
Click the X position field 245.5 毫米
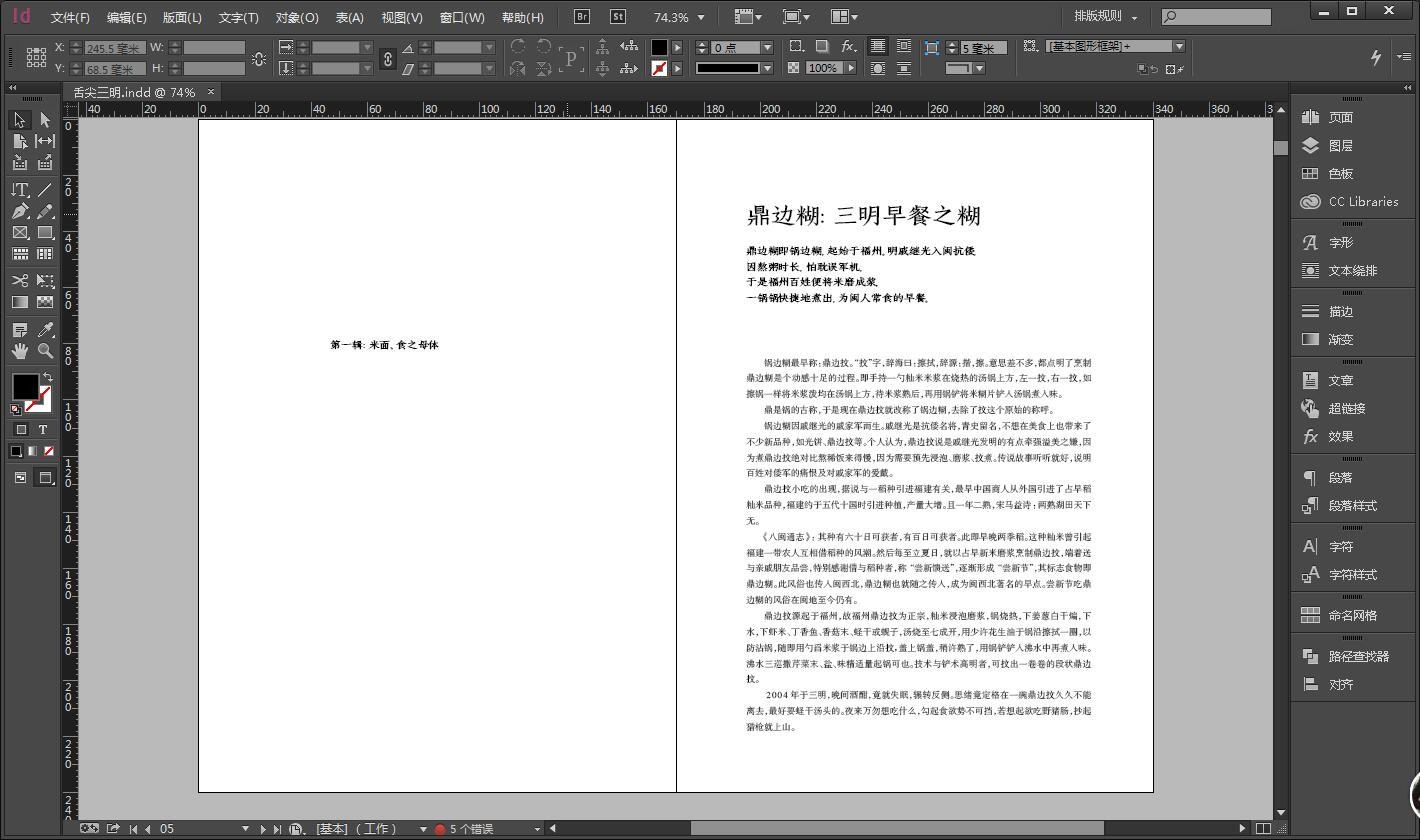pos(114,47)
